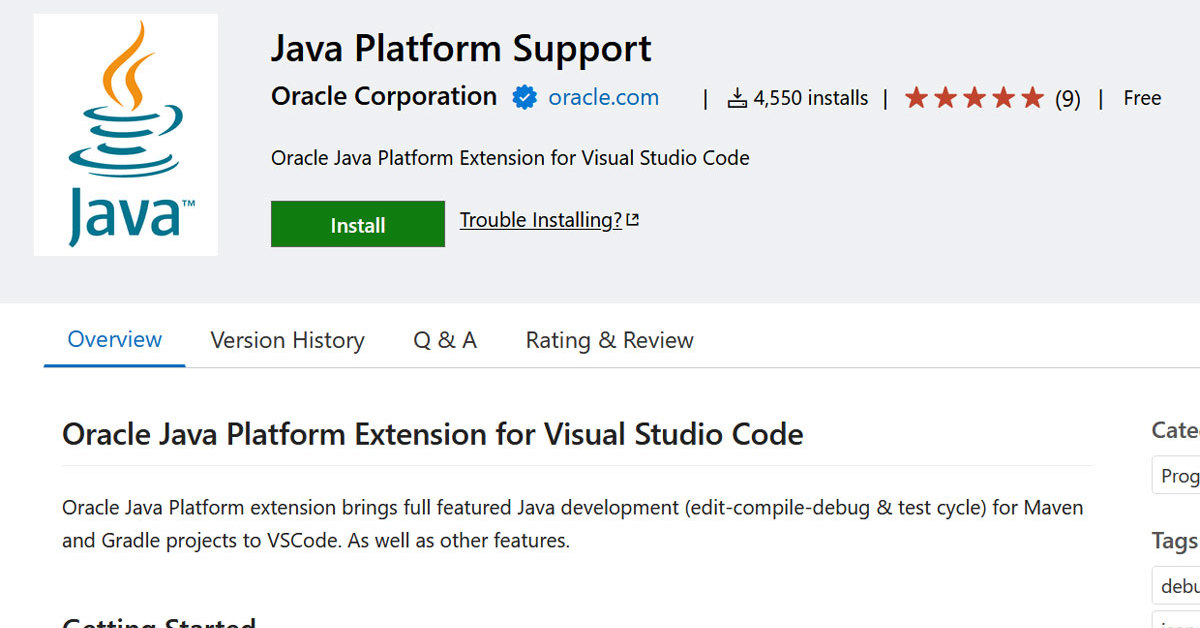Click the first star in the rating
This screenshot has height=628, width=1200.
pyautogui.click(x=916, y=98)
